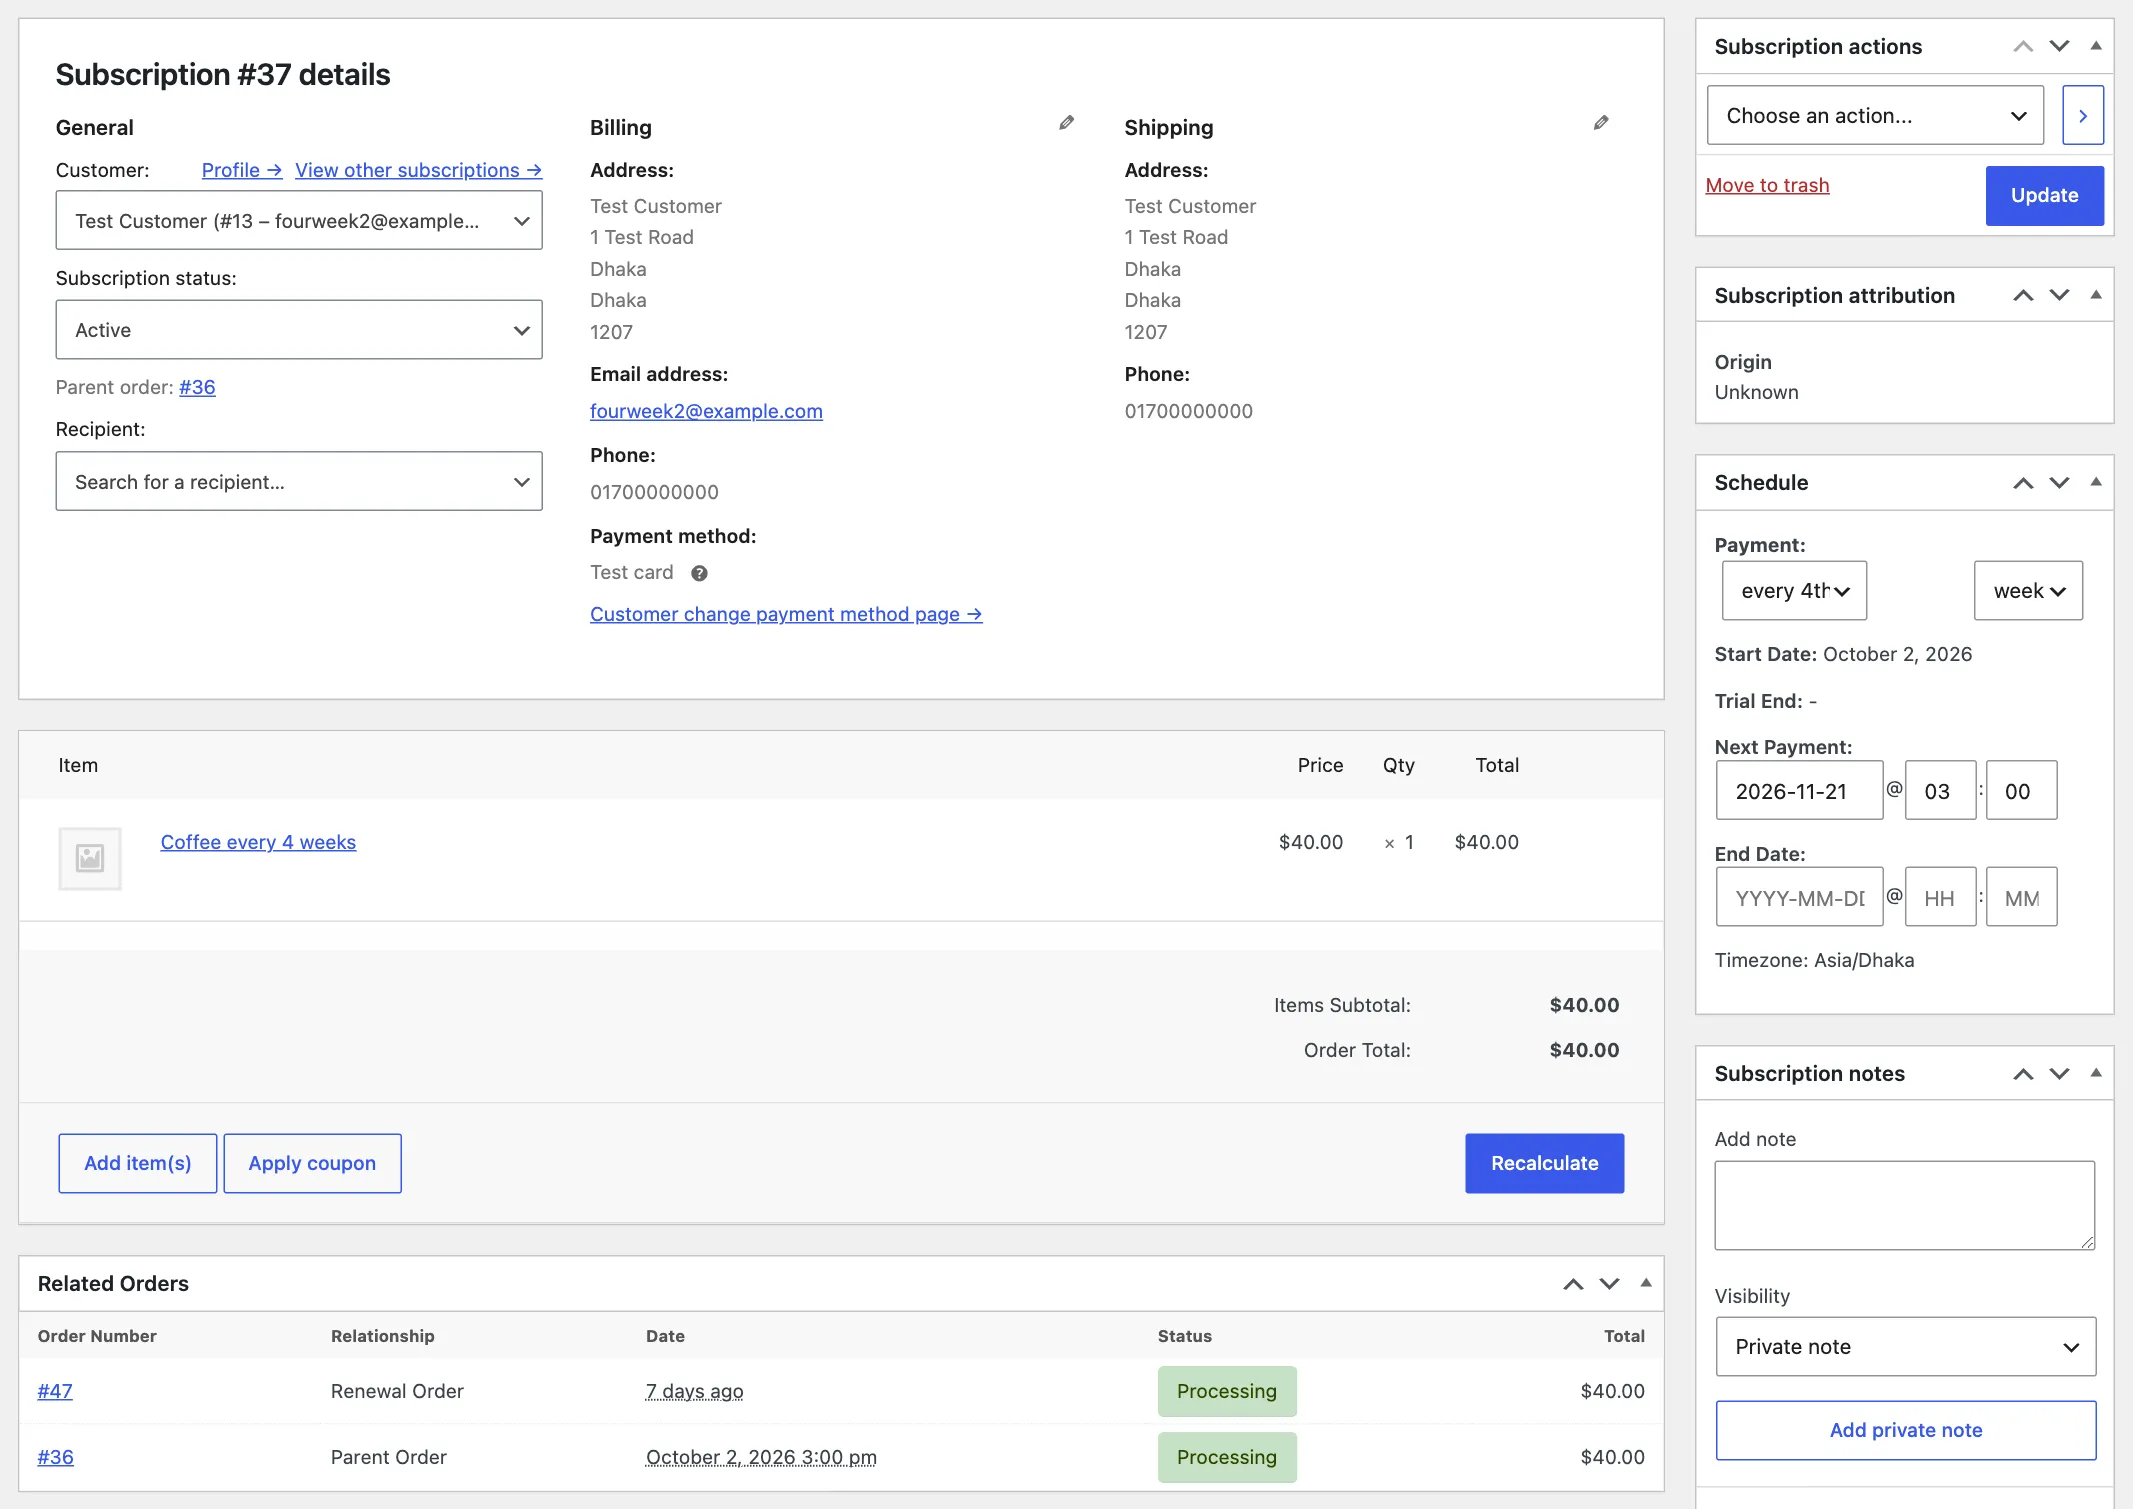The image size is (2133, 1509).
Task: Toggle Related Orders panel triangle
Action: pyautogui.click(x=1646, y=1283)
